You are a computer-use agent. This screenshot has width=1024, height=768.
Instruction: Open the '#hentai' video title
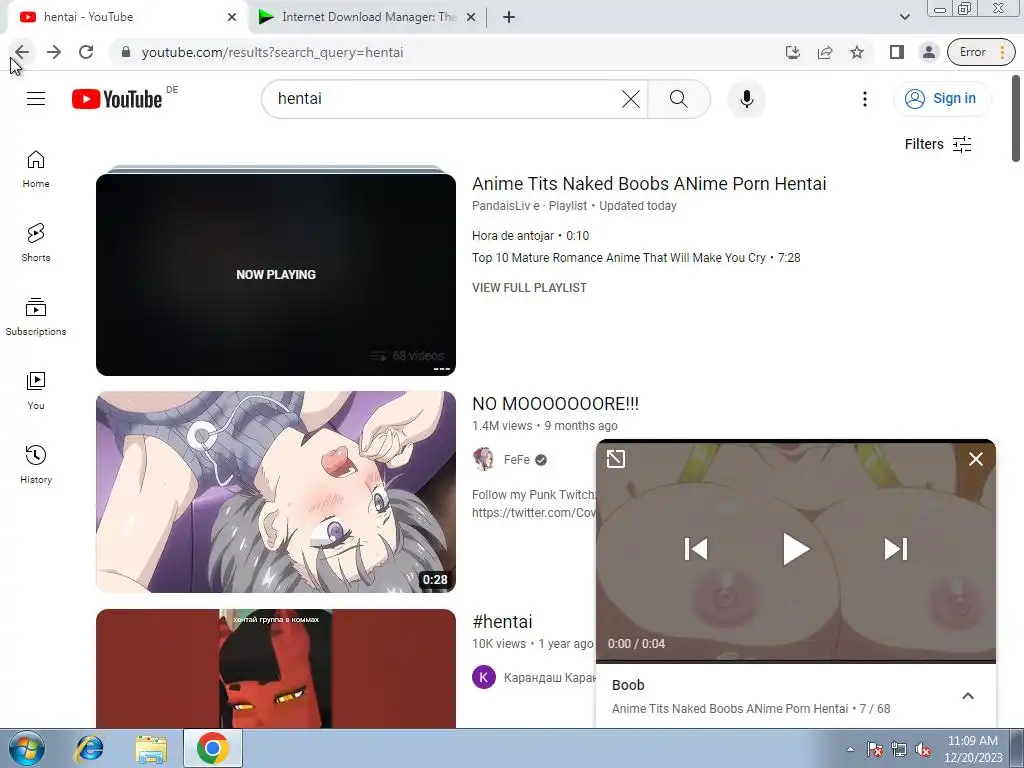click(x=502, y=622)
